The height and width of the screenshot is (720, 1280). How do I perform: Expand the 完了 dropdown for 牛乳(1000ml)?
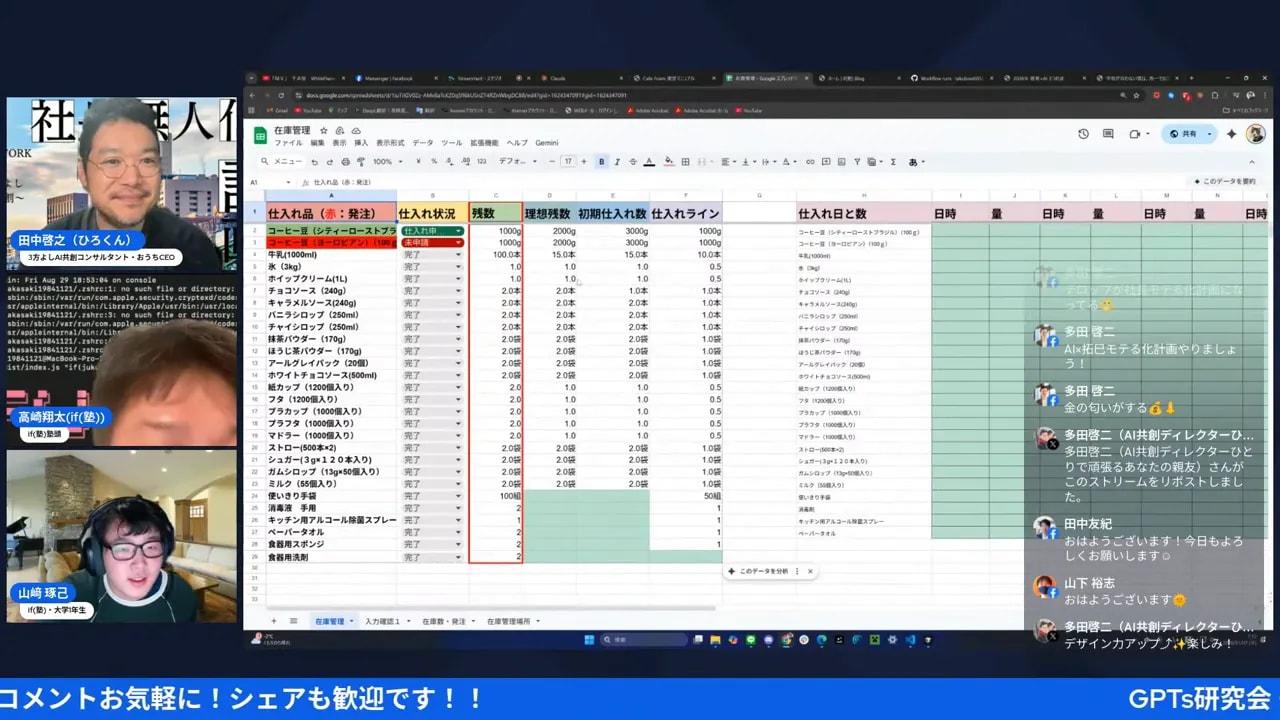455,254
